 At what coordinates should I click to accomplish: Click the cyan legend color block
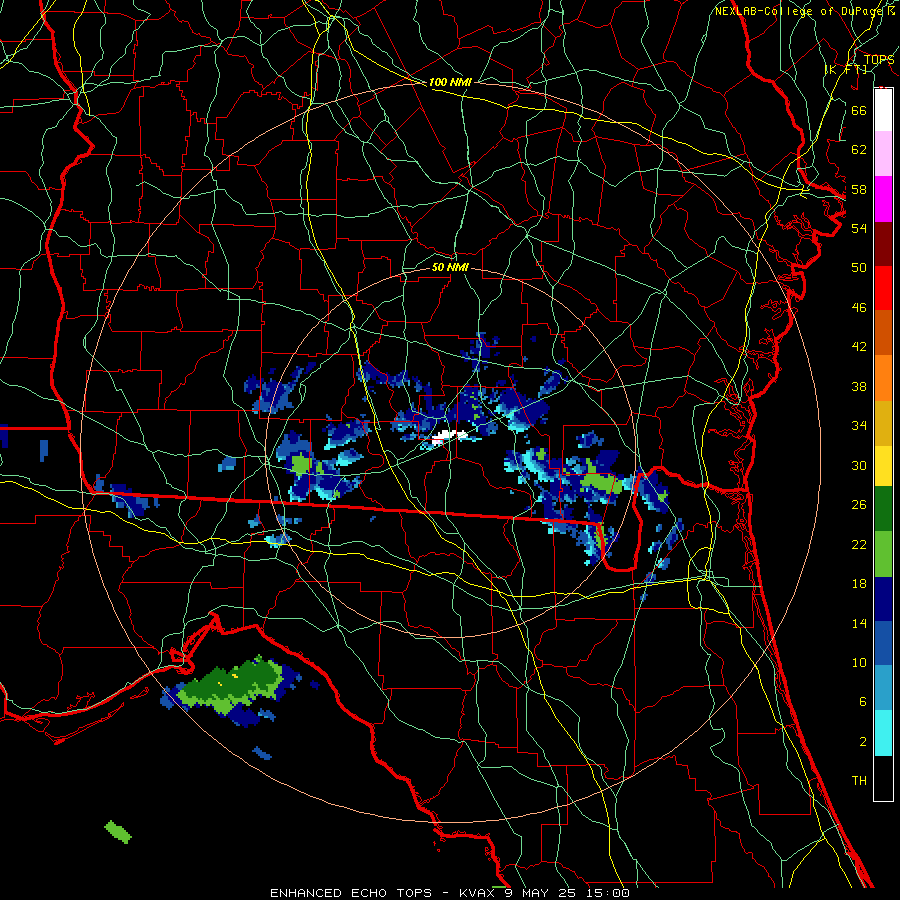[883, 732]
